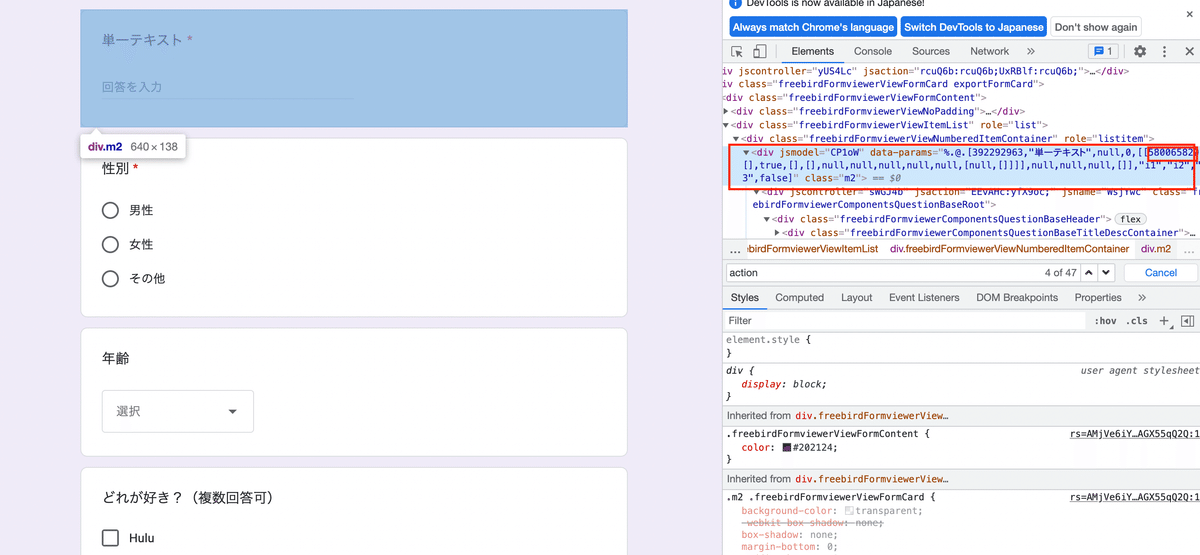Cancel the DevTools element search
This screenshot has height=555, width=1200.
[x=1160, y=272]
